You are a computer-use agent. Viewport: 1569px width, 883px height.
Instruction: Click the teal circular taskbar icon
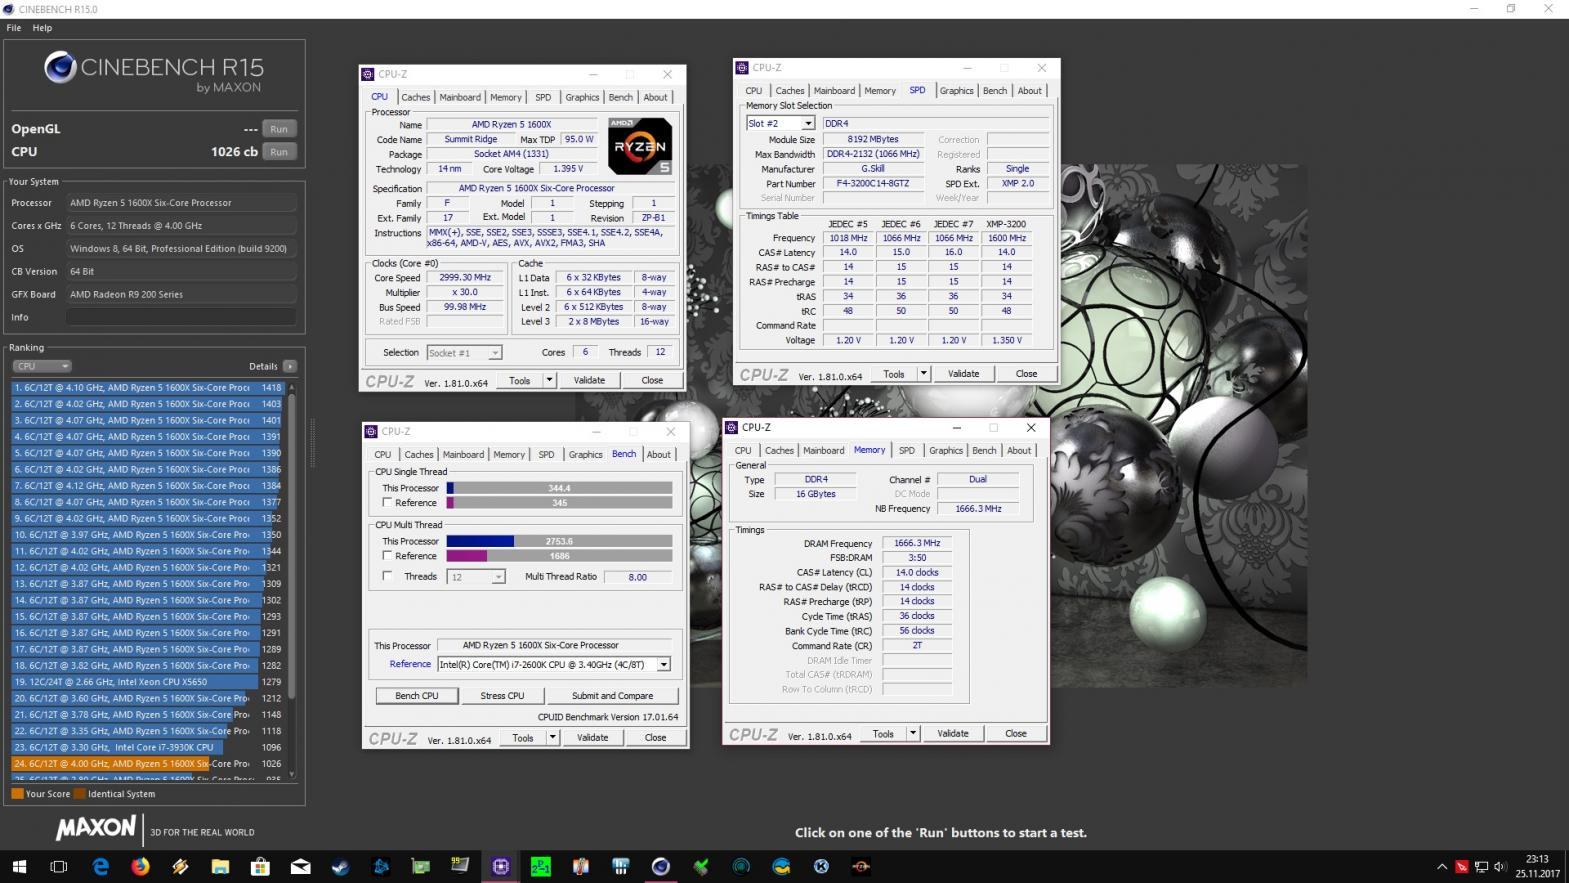741,867
